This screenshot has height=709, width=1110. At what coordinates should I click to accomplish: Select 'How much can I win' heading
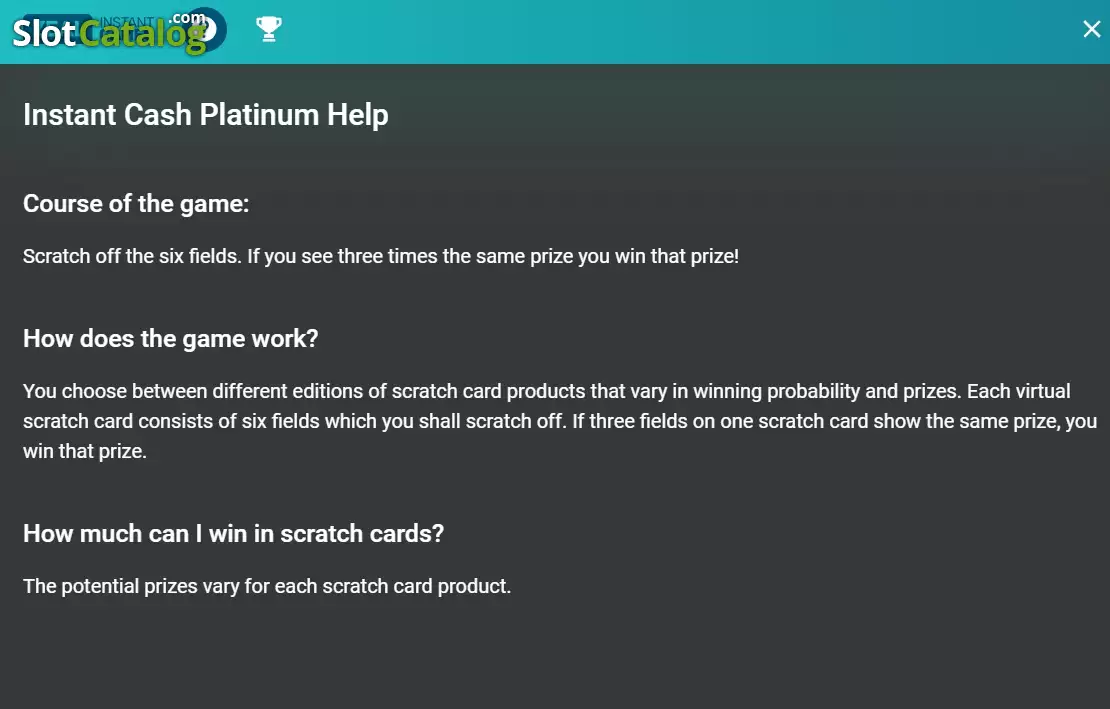(233, 534)
